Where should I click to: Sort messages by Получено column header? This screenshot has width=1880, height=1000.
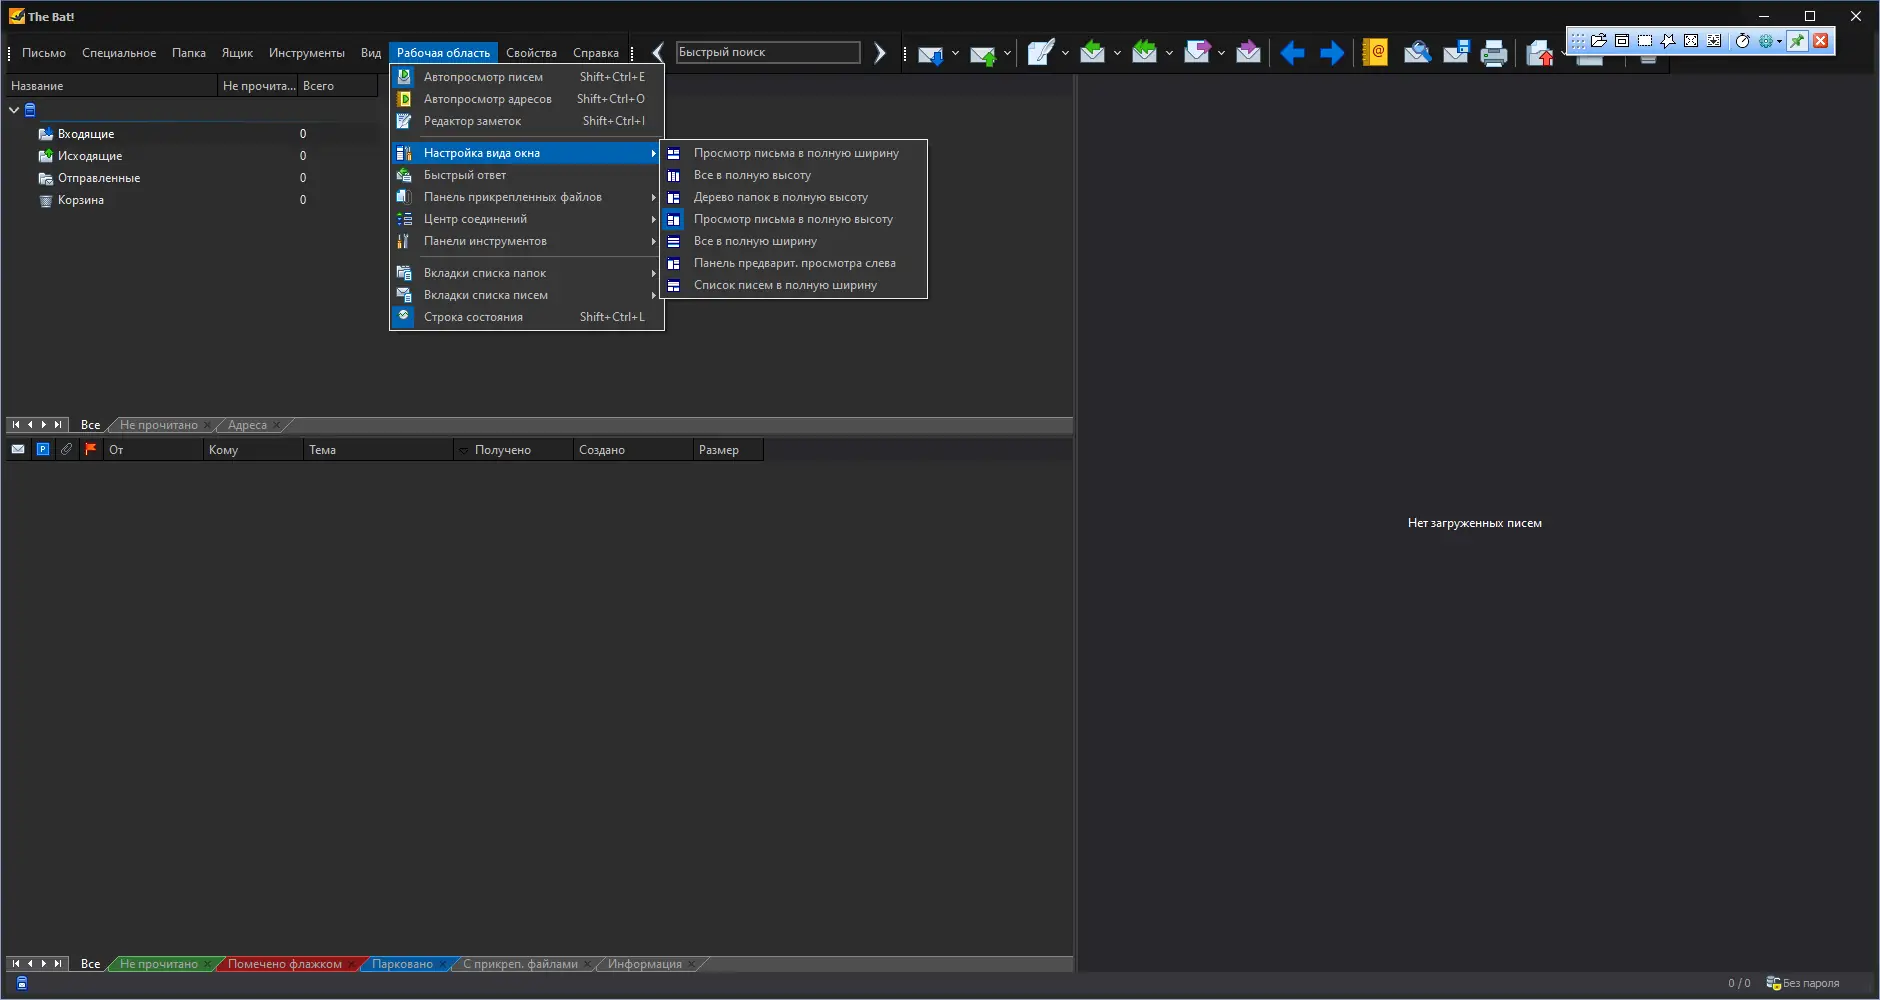(x=513, y=450)
